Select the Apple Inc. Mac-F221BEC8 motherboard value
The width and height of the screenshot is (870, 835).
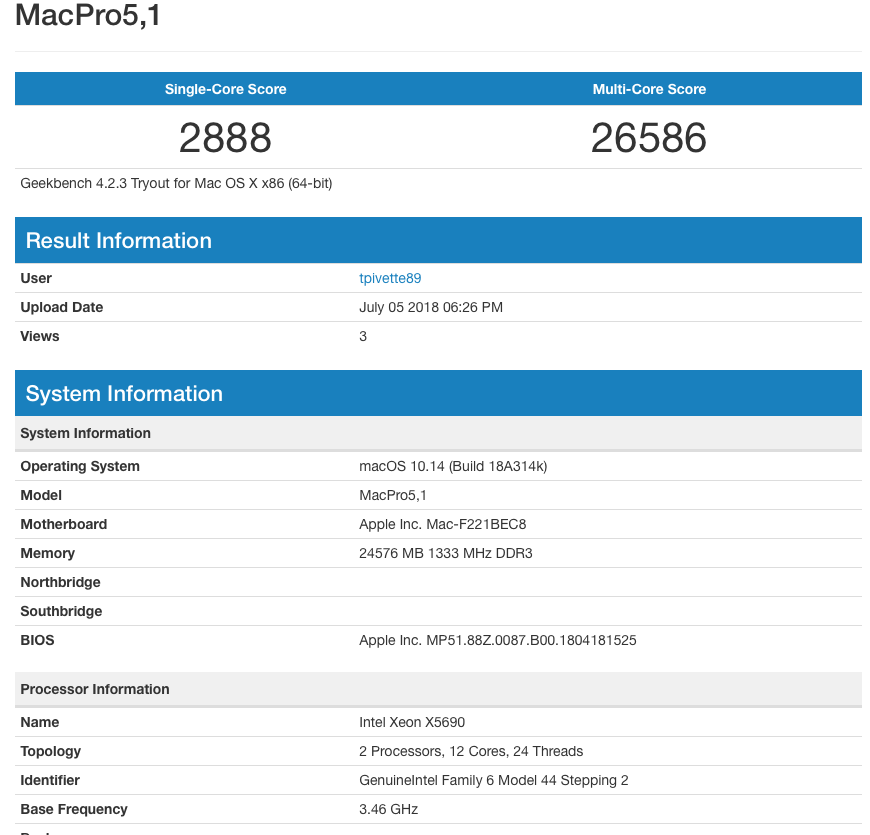click(x=442, y=524)
